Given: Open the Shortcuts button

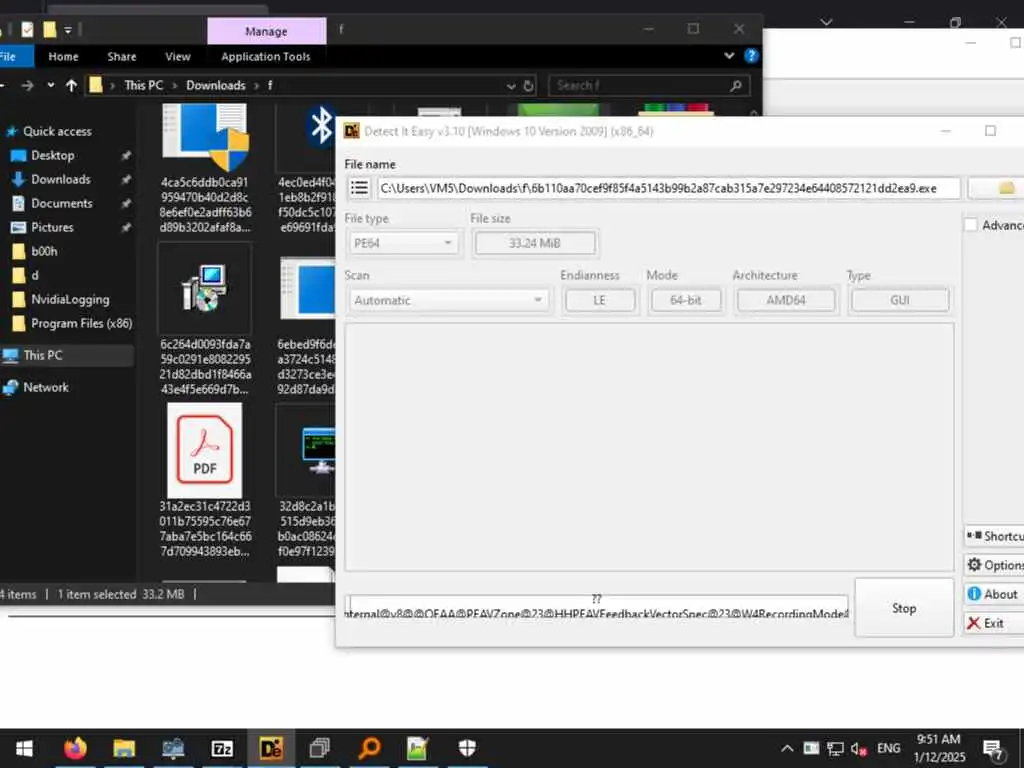Looking at the screenshot, I should (995, 536).
